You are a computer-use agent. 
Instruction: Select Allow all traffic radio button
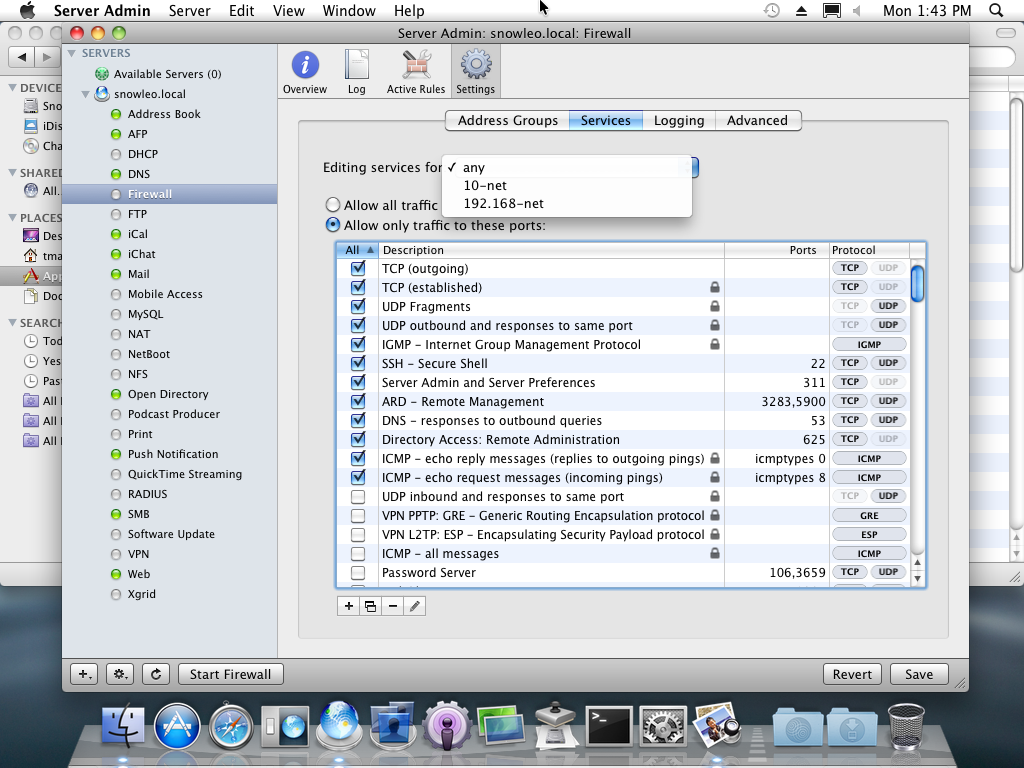coord(332,205)
